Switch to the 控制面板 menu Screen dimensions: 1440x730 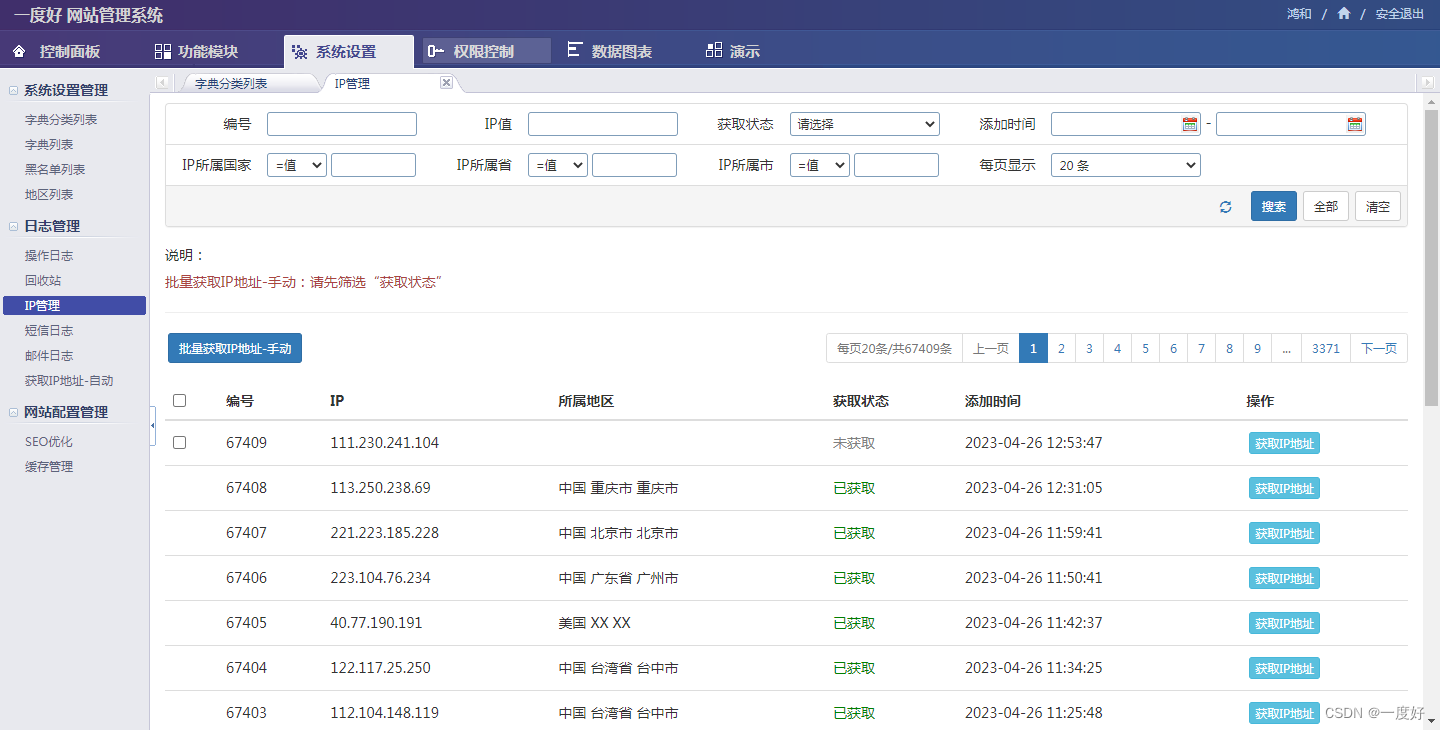70,51
